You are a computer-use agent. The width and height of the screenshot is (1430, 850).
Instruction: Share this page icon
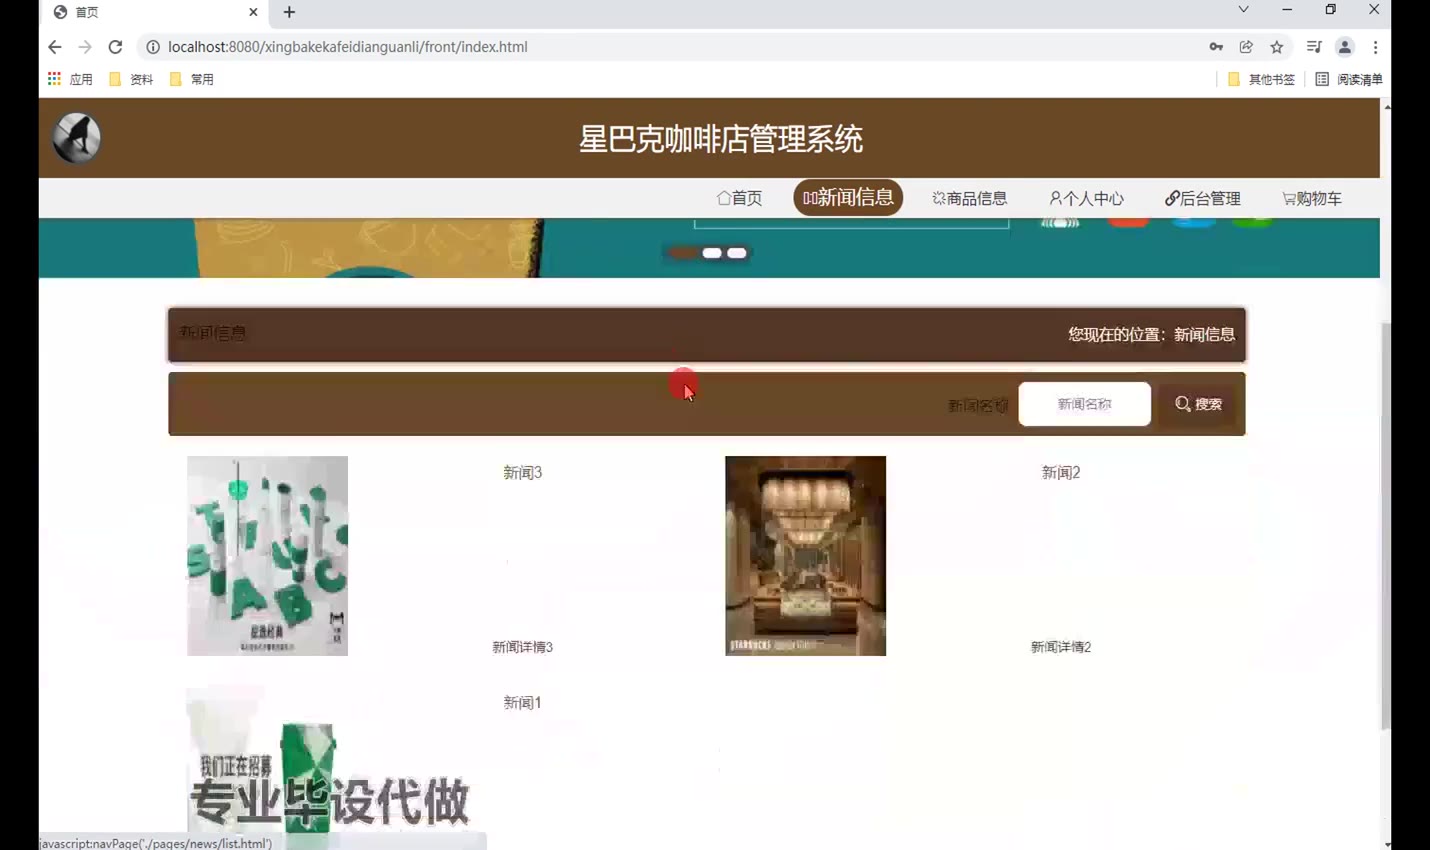(1246, 47)
